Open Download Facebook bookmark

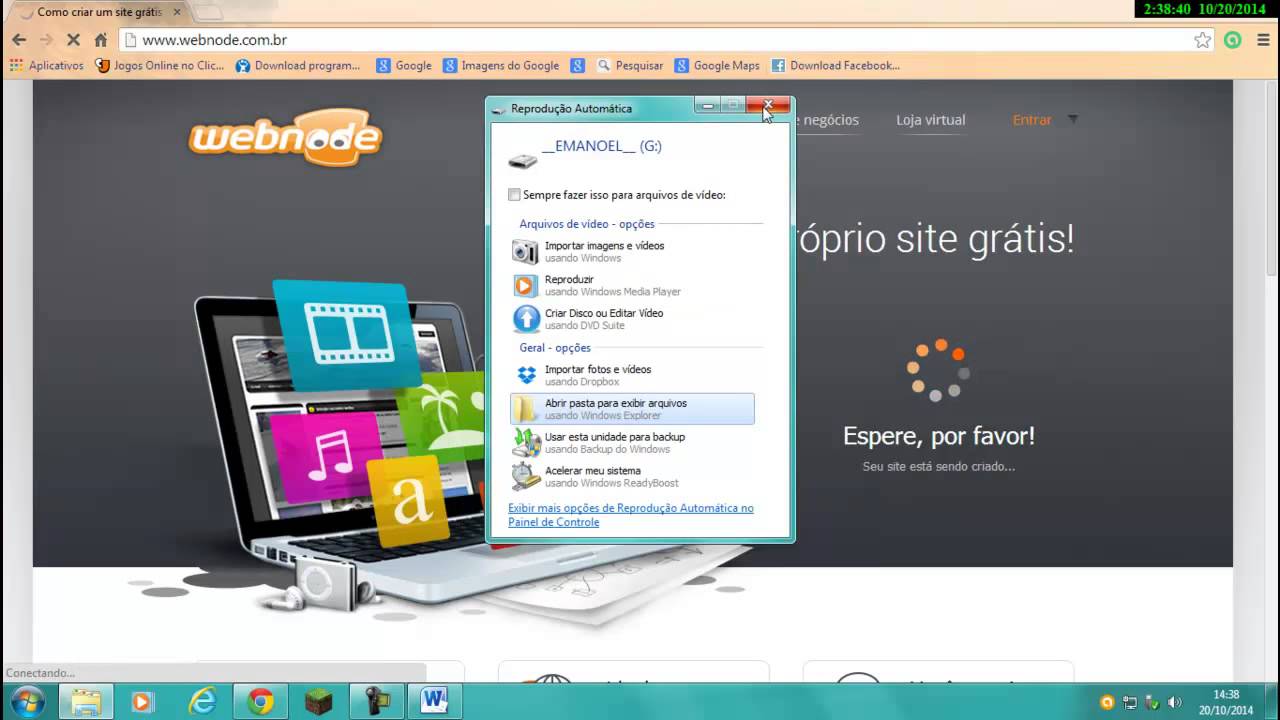point(836,66)
